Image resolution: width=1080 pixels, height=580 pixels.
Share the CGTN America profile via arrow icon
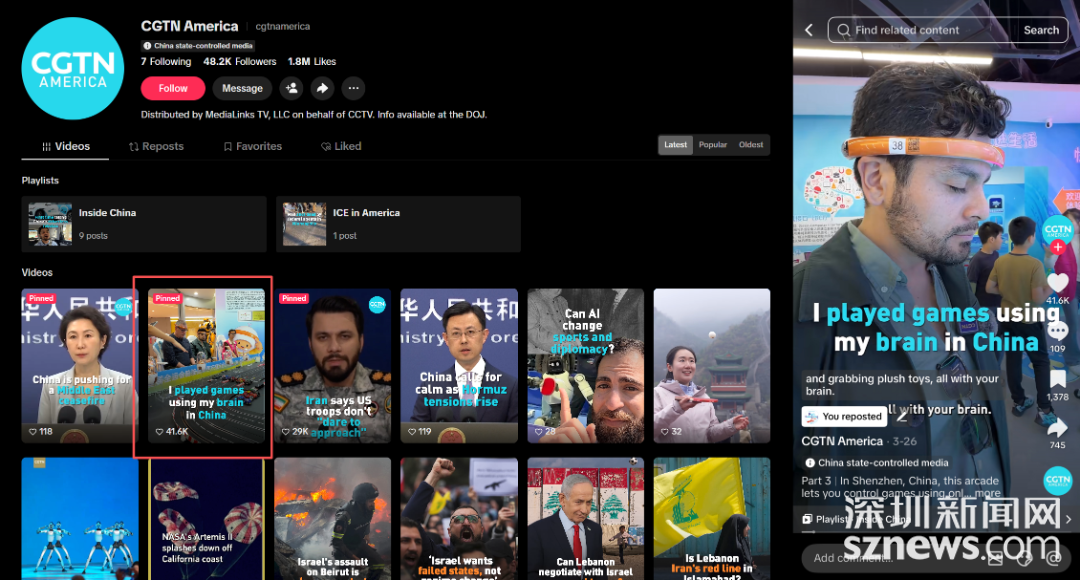click(322, 88)
